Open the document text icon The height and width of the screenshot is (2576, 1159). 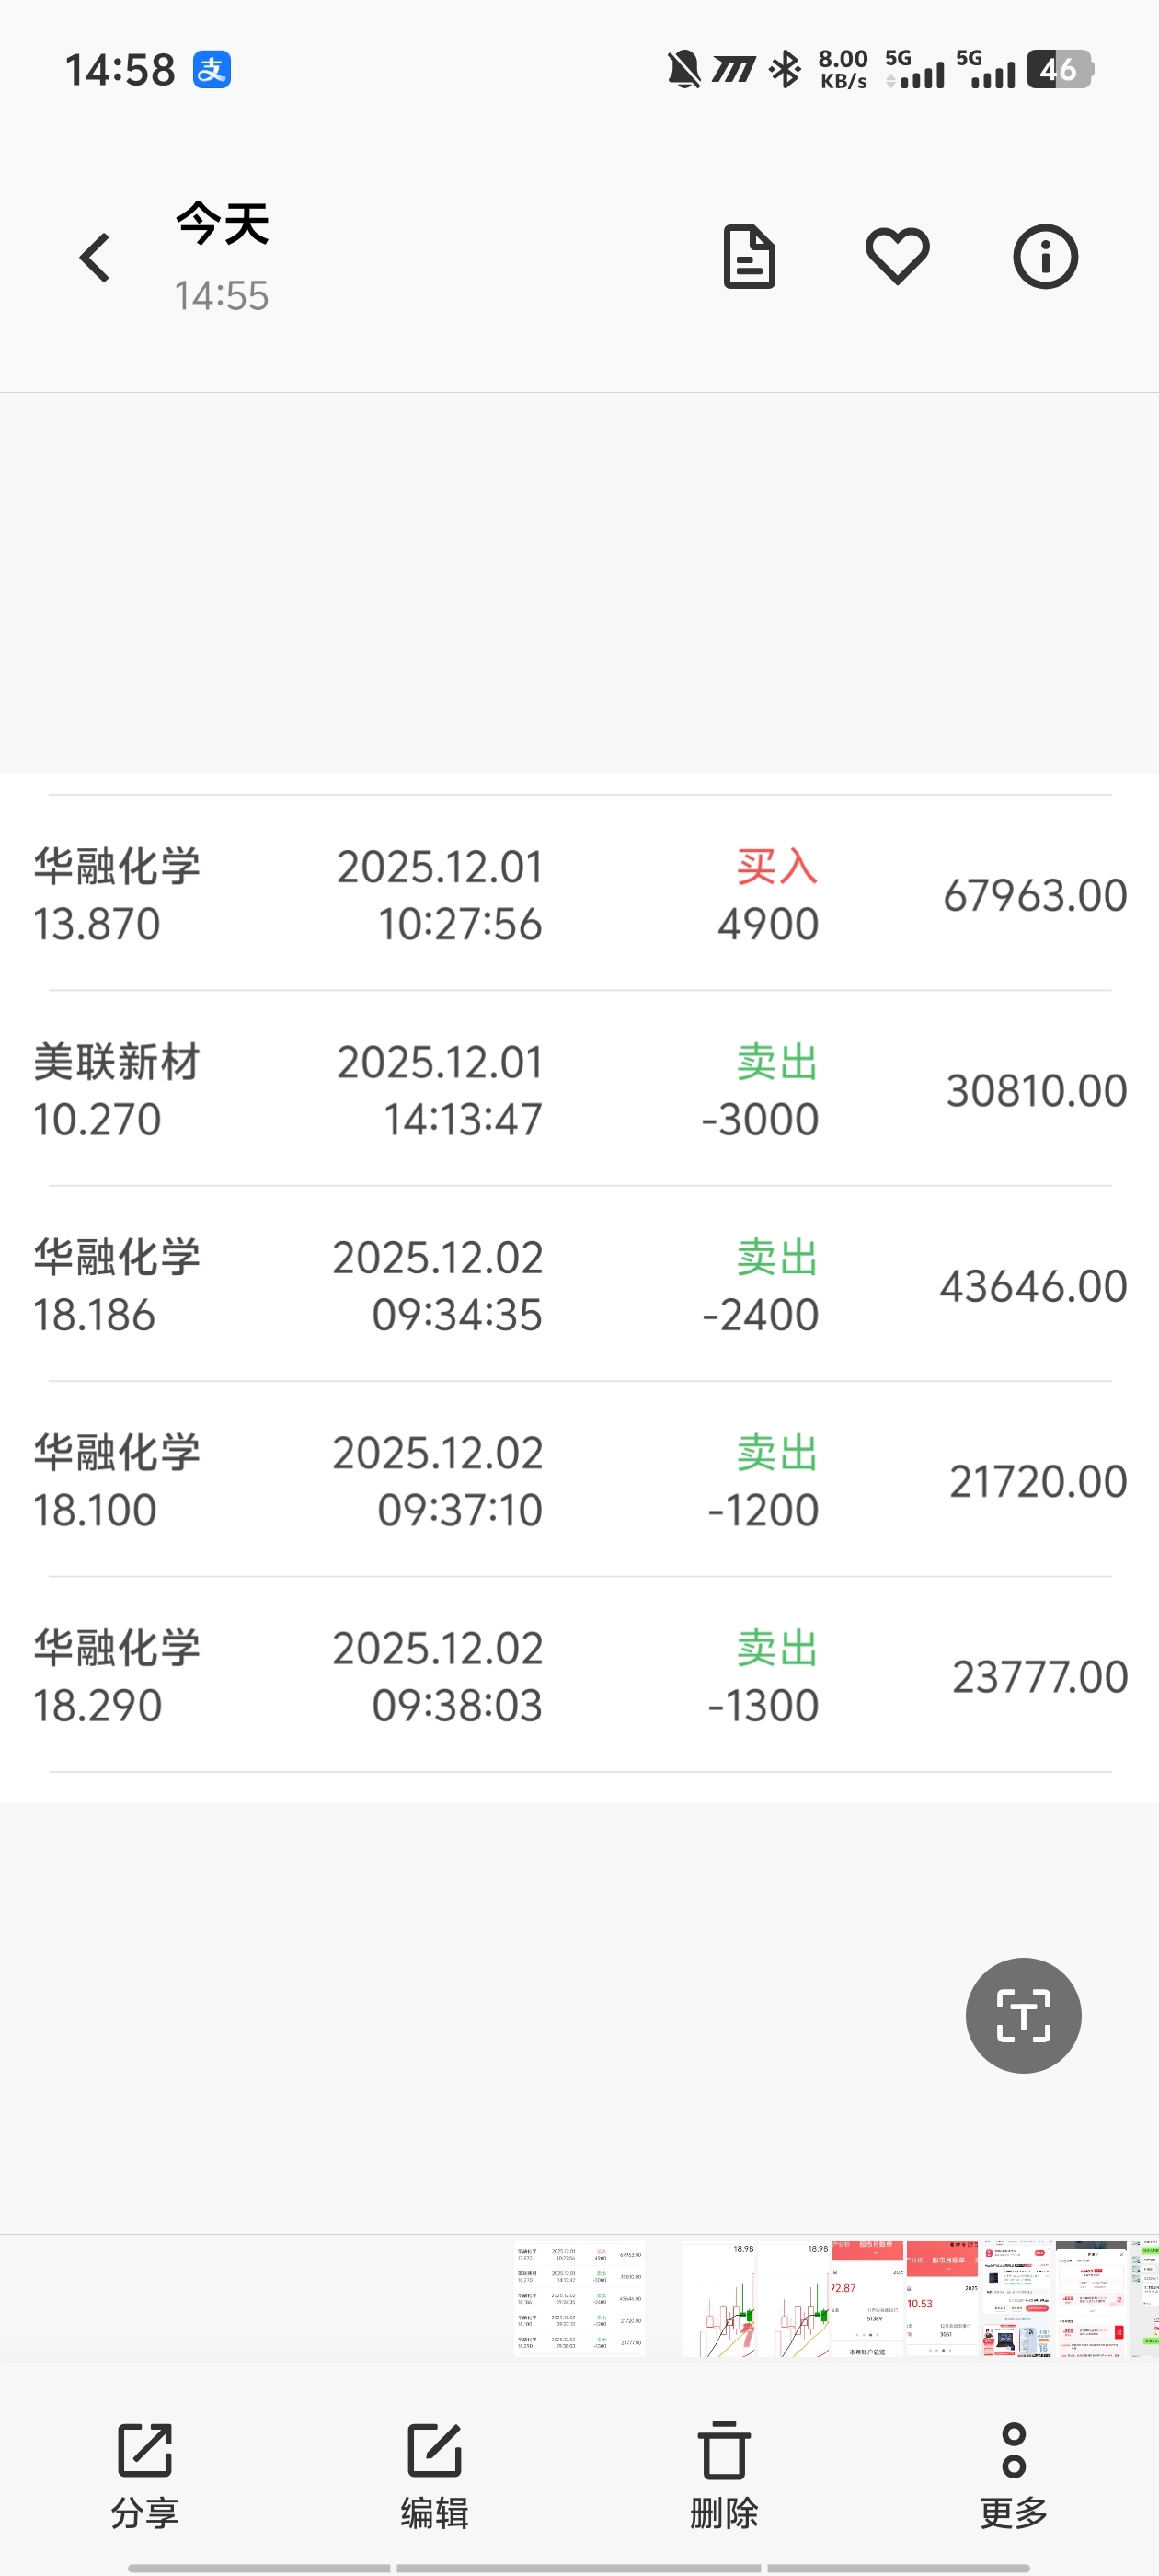(x=749, y=257)
